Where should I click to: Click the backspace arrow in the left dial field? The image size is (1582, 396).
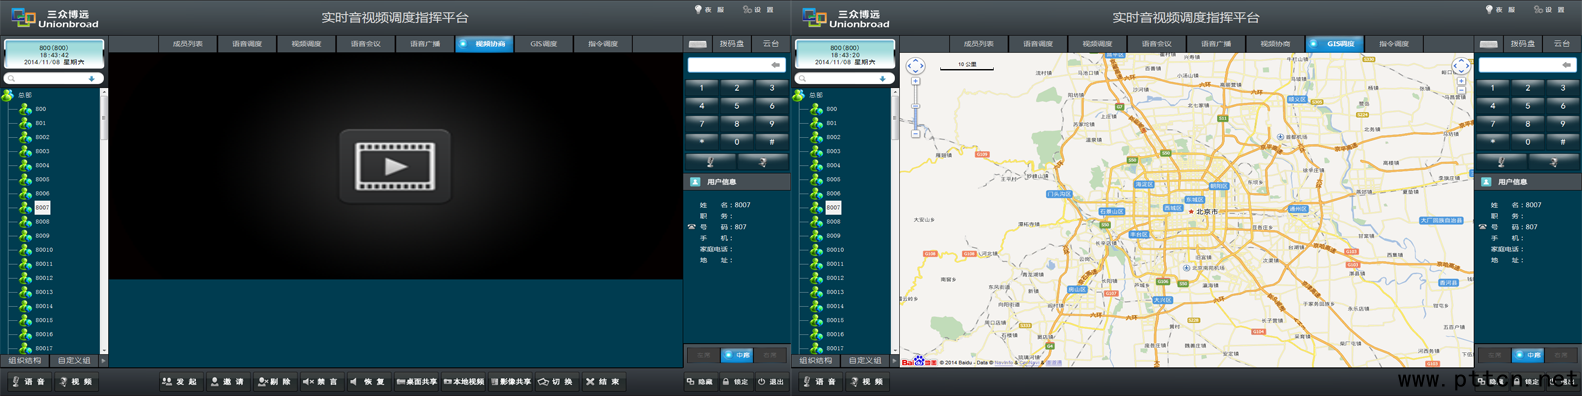tap(775, 65)
